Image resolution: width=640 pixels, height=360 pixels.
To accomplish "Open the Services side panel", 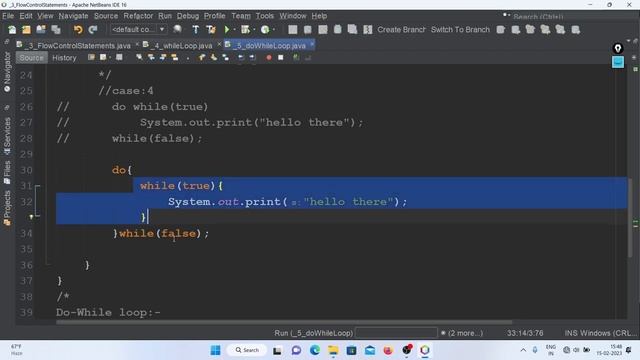I will click(x=7, y=135).
